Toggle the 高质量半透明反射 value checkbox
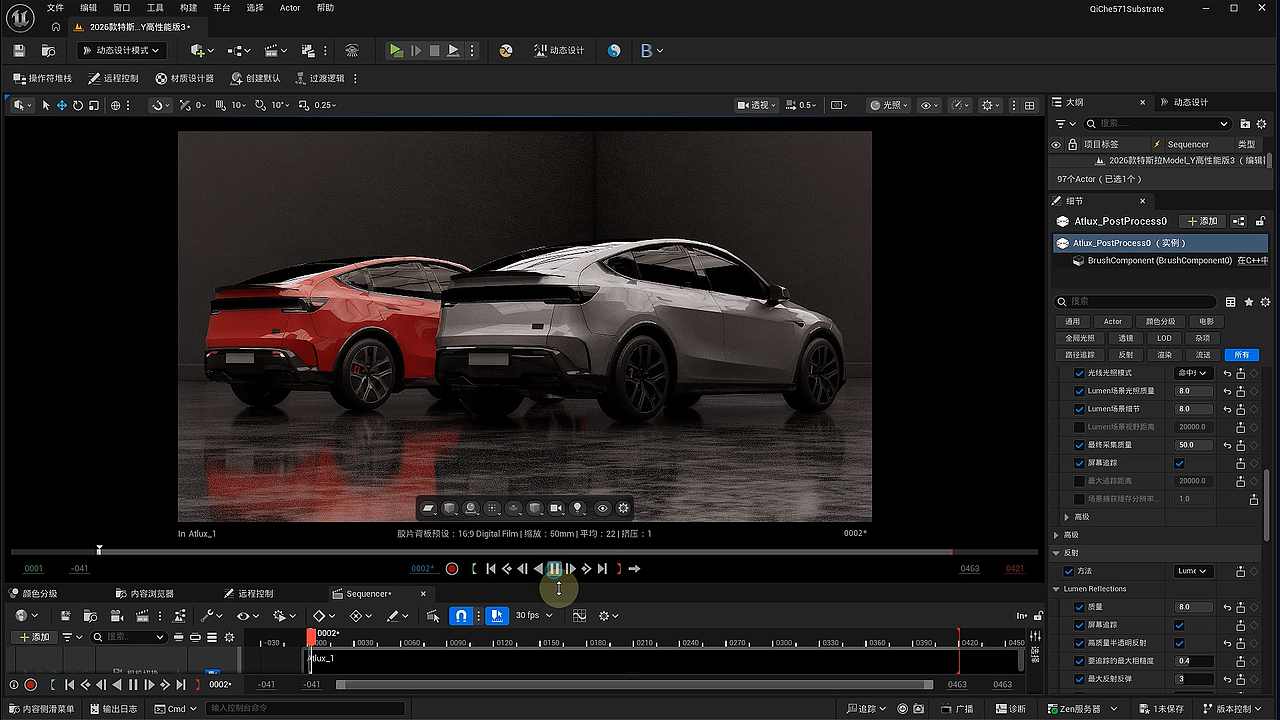The width and height of the screenshot is (1280, 720). pyautogui.click(x=1180, y=643)
